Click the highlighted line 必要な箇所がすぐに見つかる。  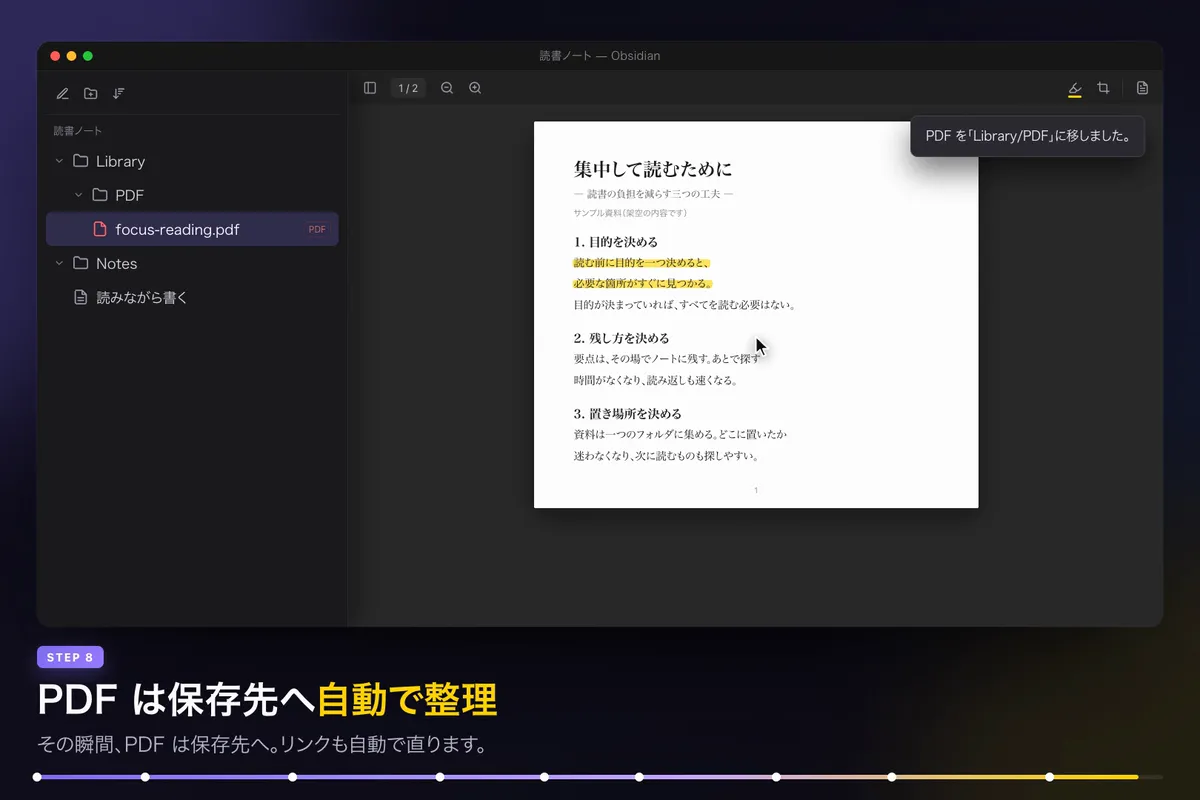pos(642,283)
